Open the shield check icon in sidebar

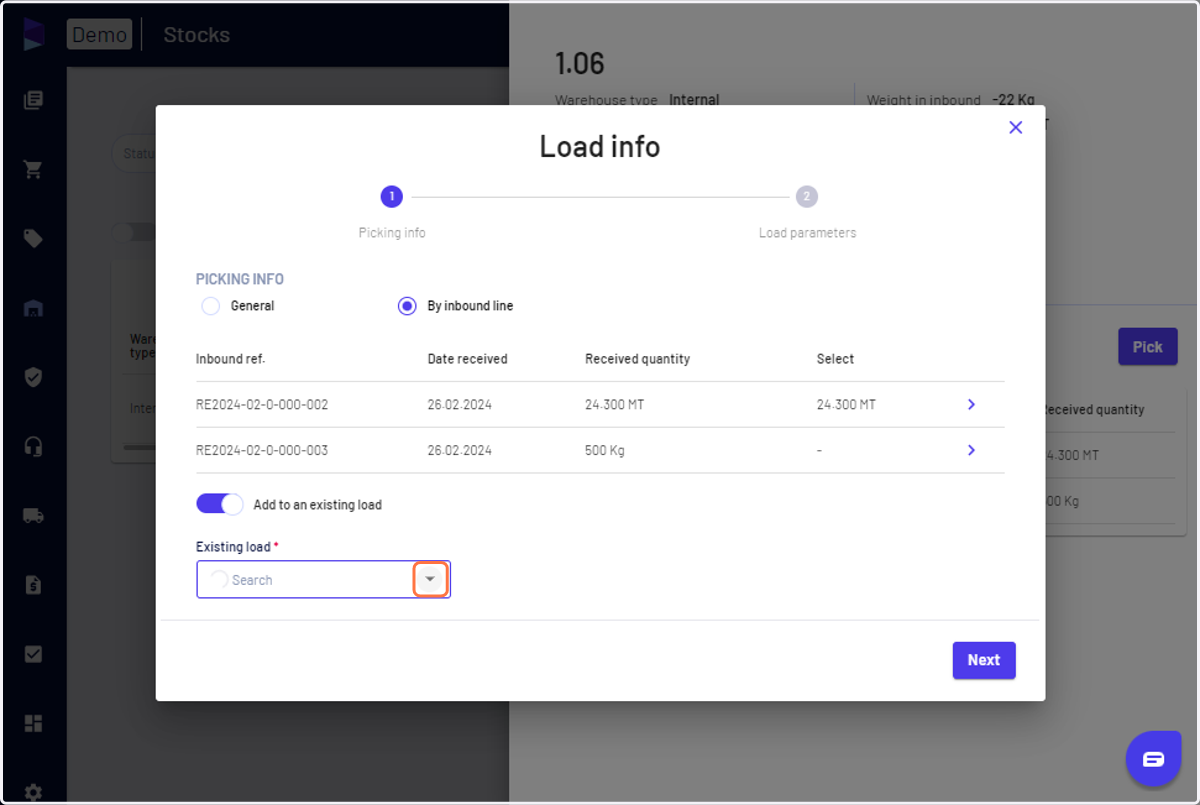[x=33, y=377]
